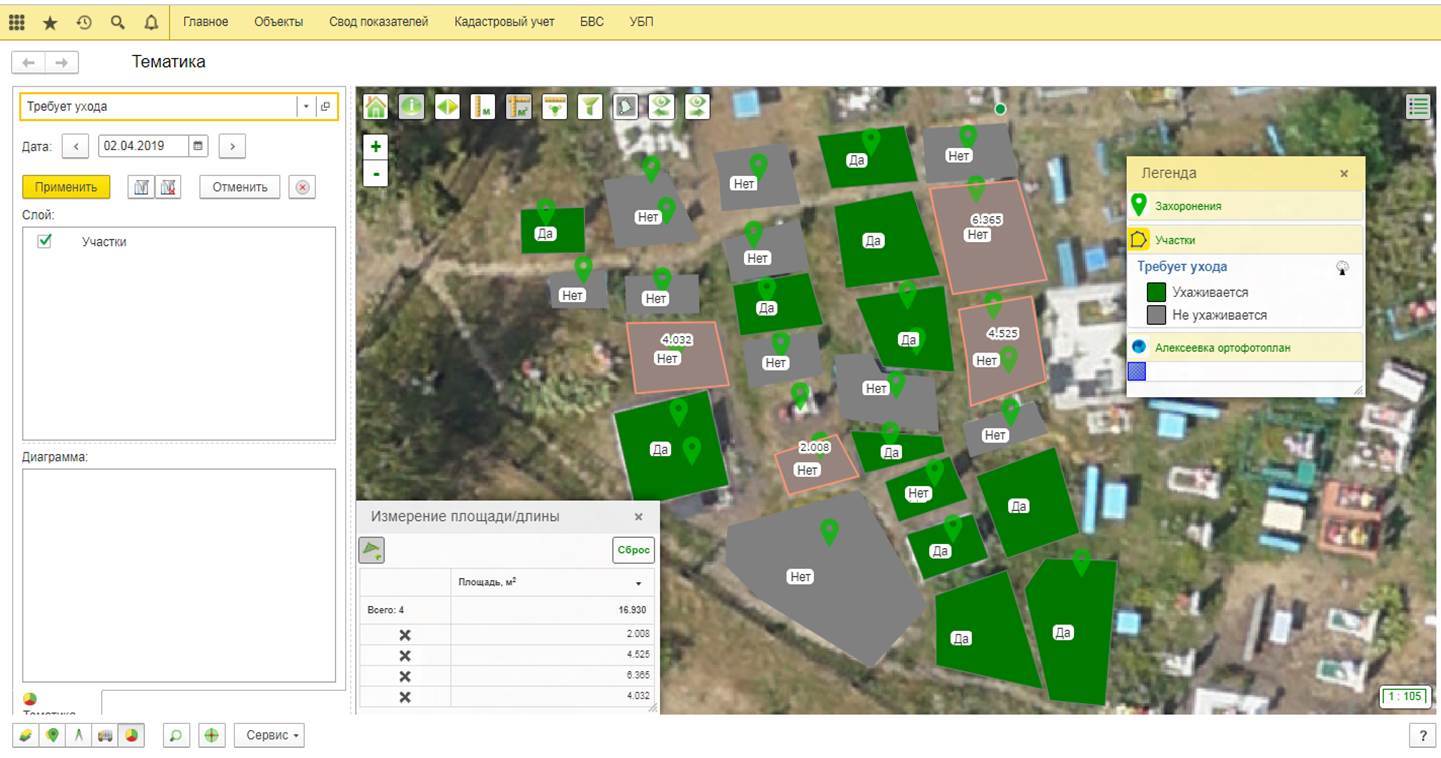Zoom out the map with minus

376,174
